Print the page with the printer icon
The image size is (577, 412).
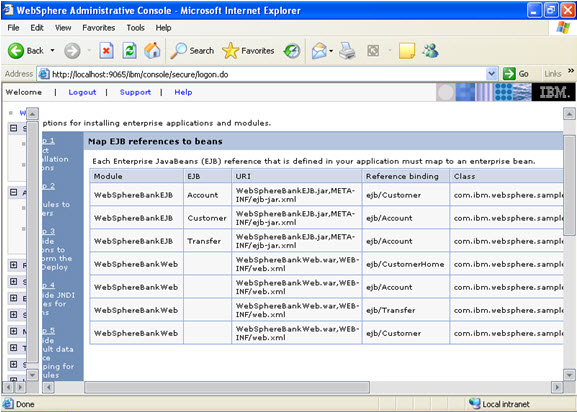[347, 51]
